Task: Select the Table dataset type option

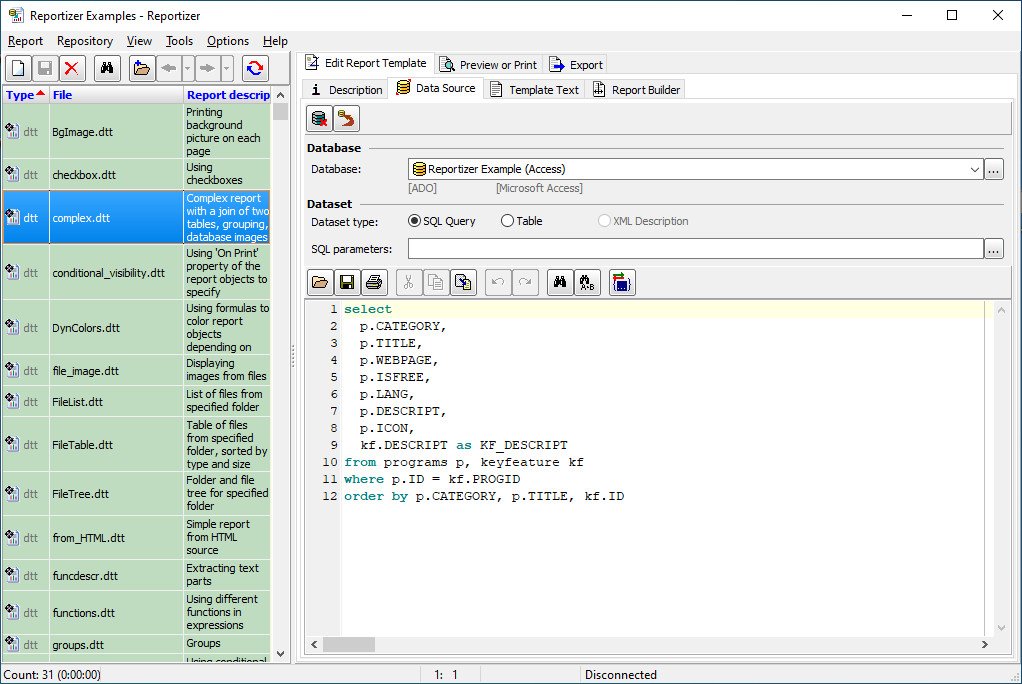Action: pos(507,221)
